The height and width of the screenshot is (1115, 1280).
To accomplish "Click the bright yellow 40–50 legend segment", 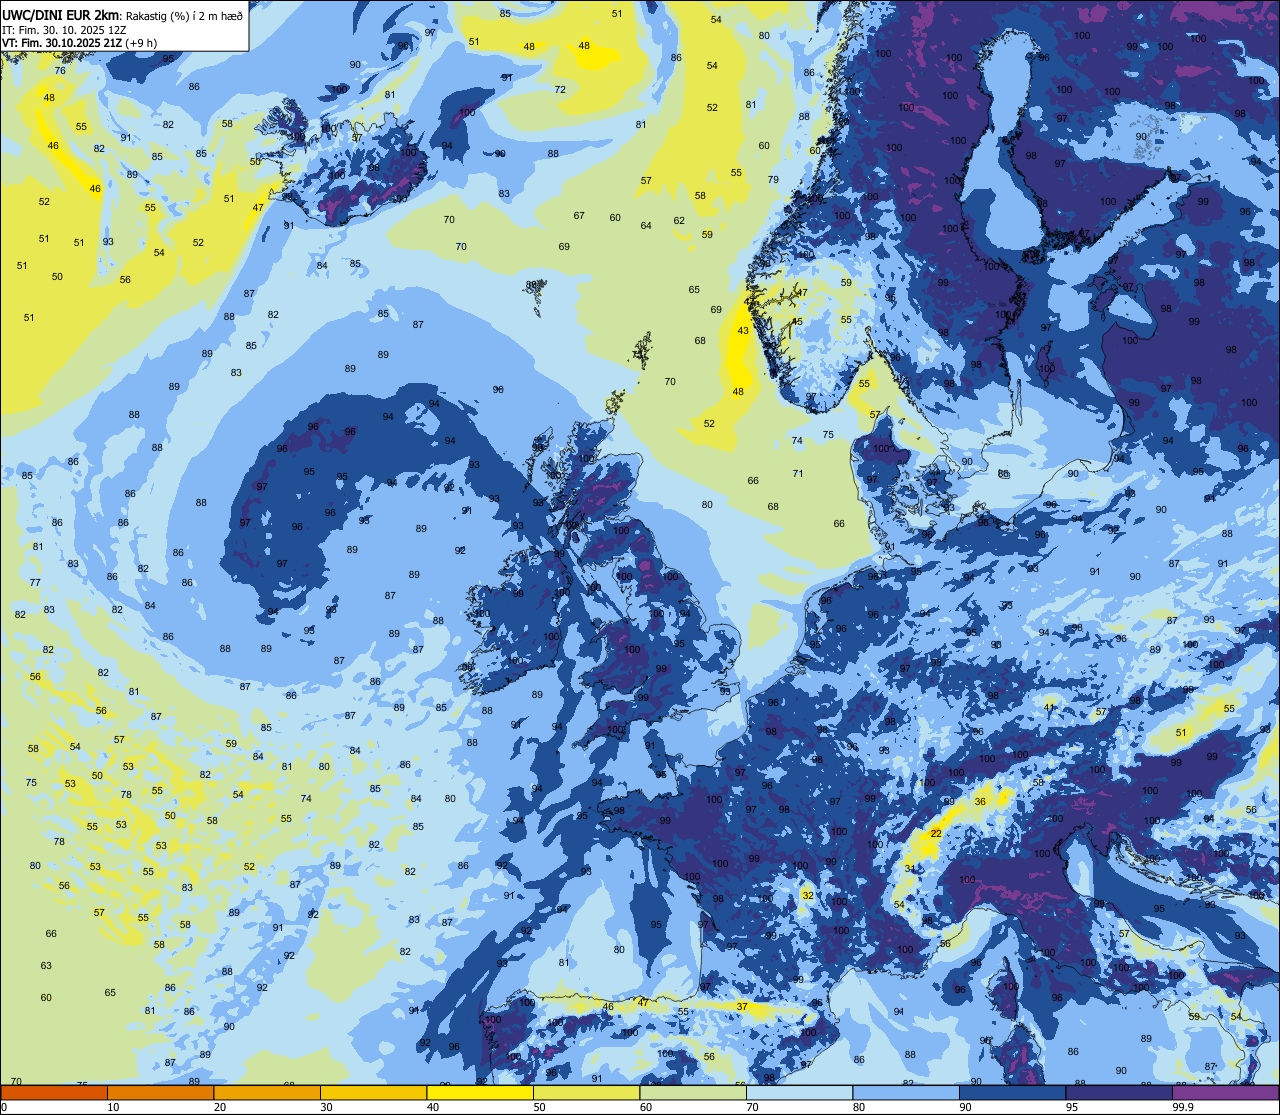I will click(480, 1093).
